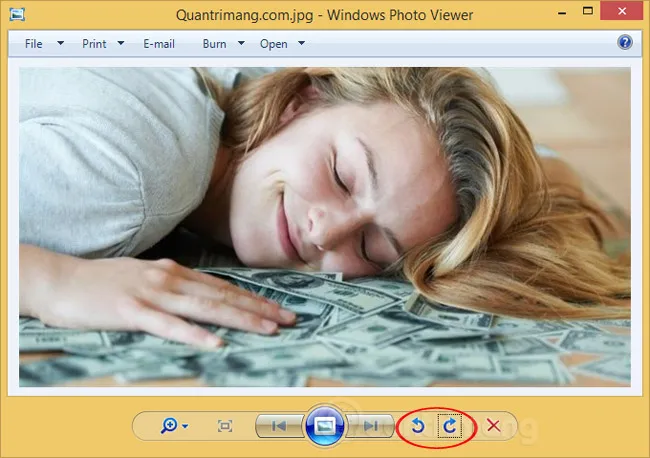Rotate the photo clockwise

point(450,426)
